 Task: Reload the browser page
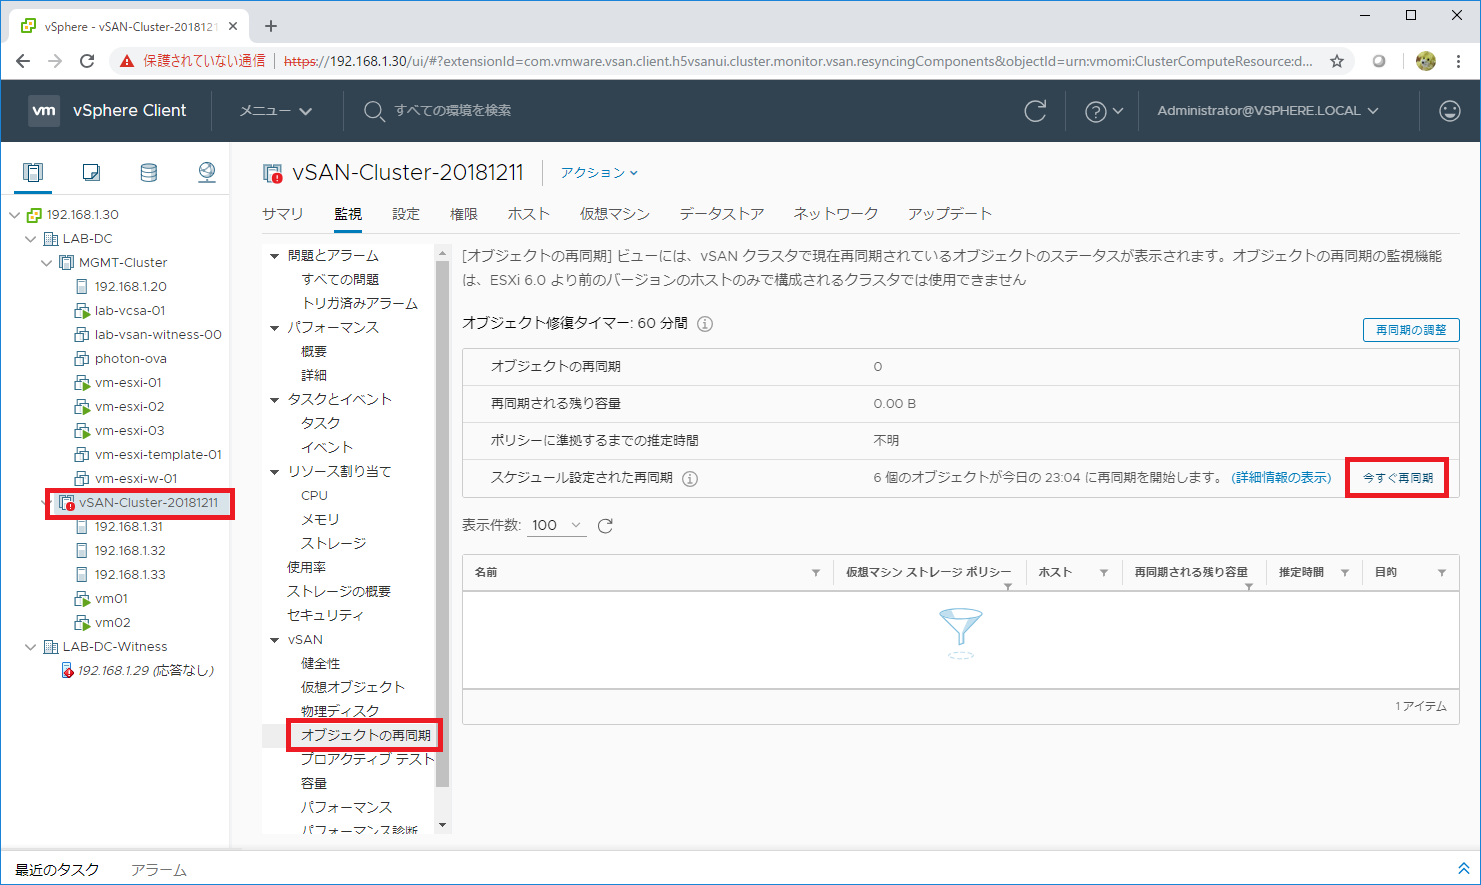coord(87,61)
